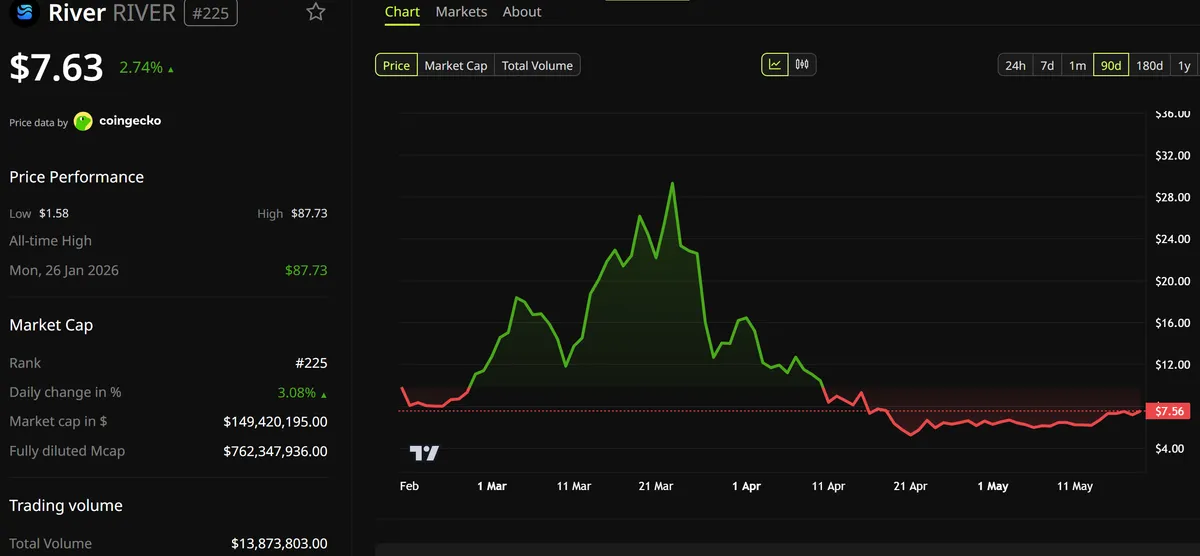The height and width of the screenshot is (556, 1200).
Task: Switch to line chart view icon
Action: coord(775,65)
